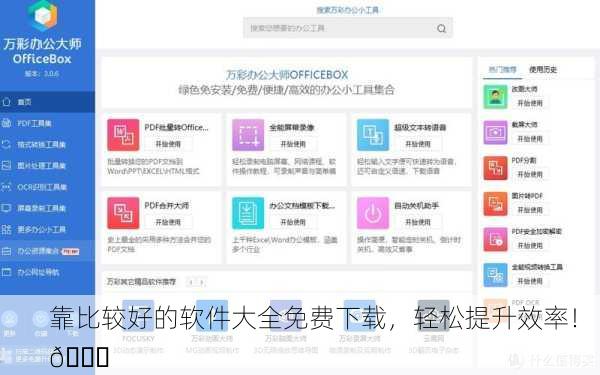600x375 pixels.
Task: Open the OCR识别工具集 sidebar section
Action: [x=47, y=187]
